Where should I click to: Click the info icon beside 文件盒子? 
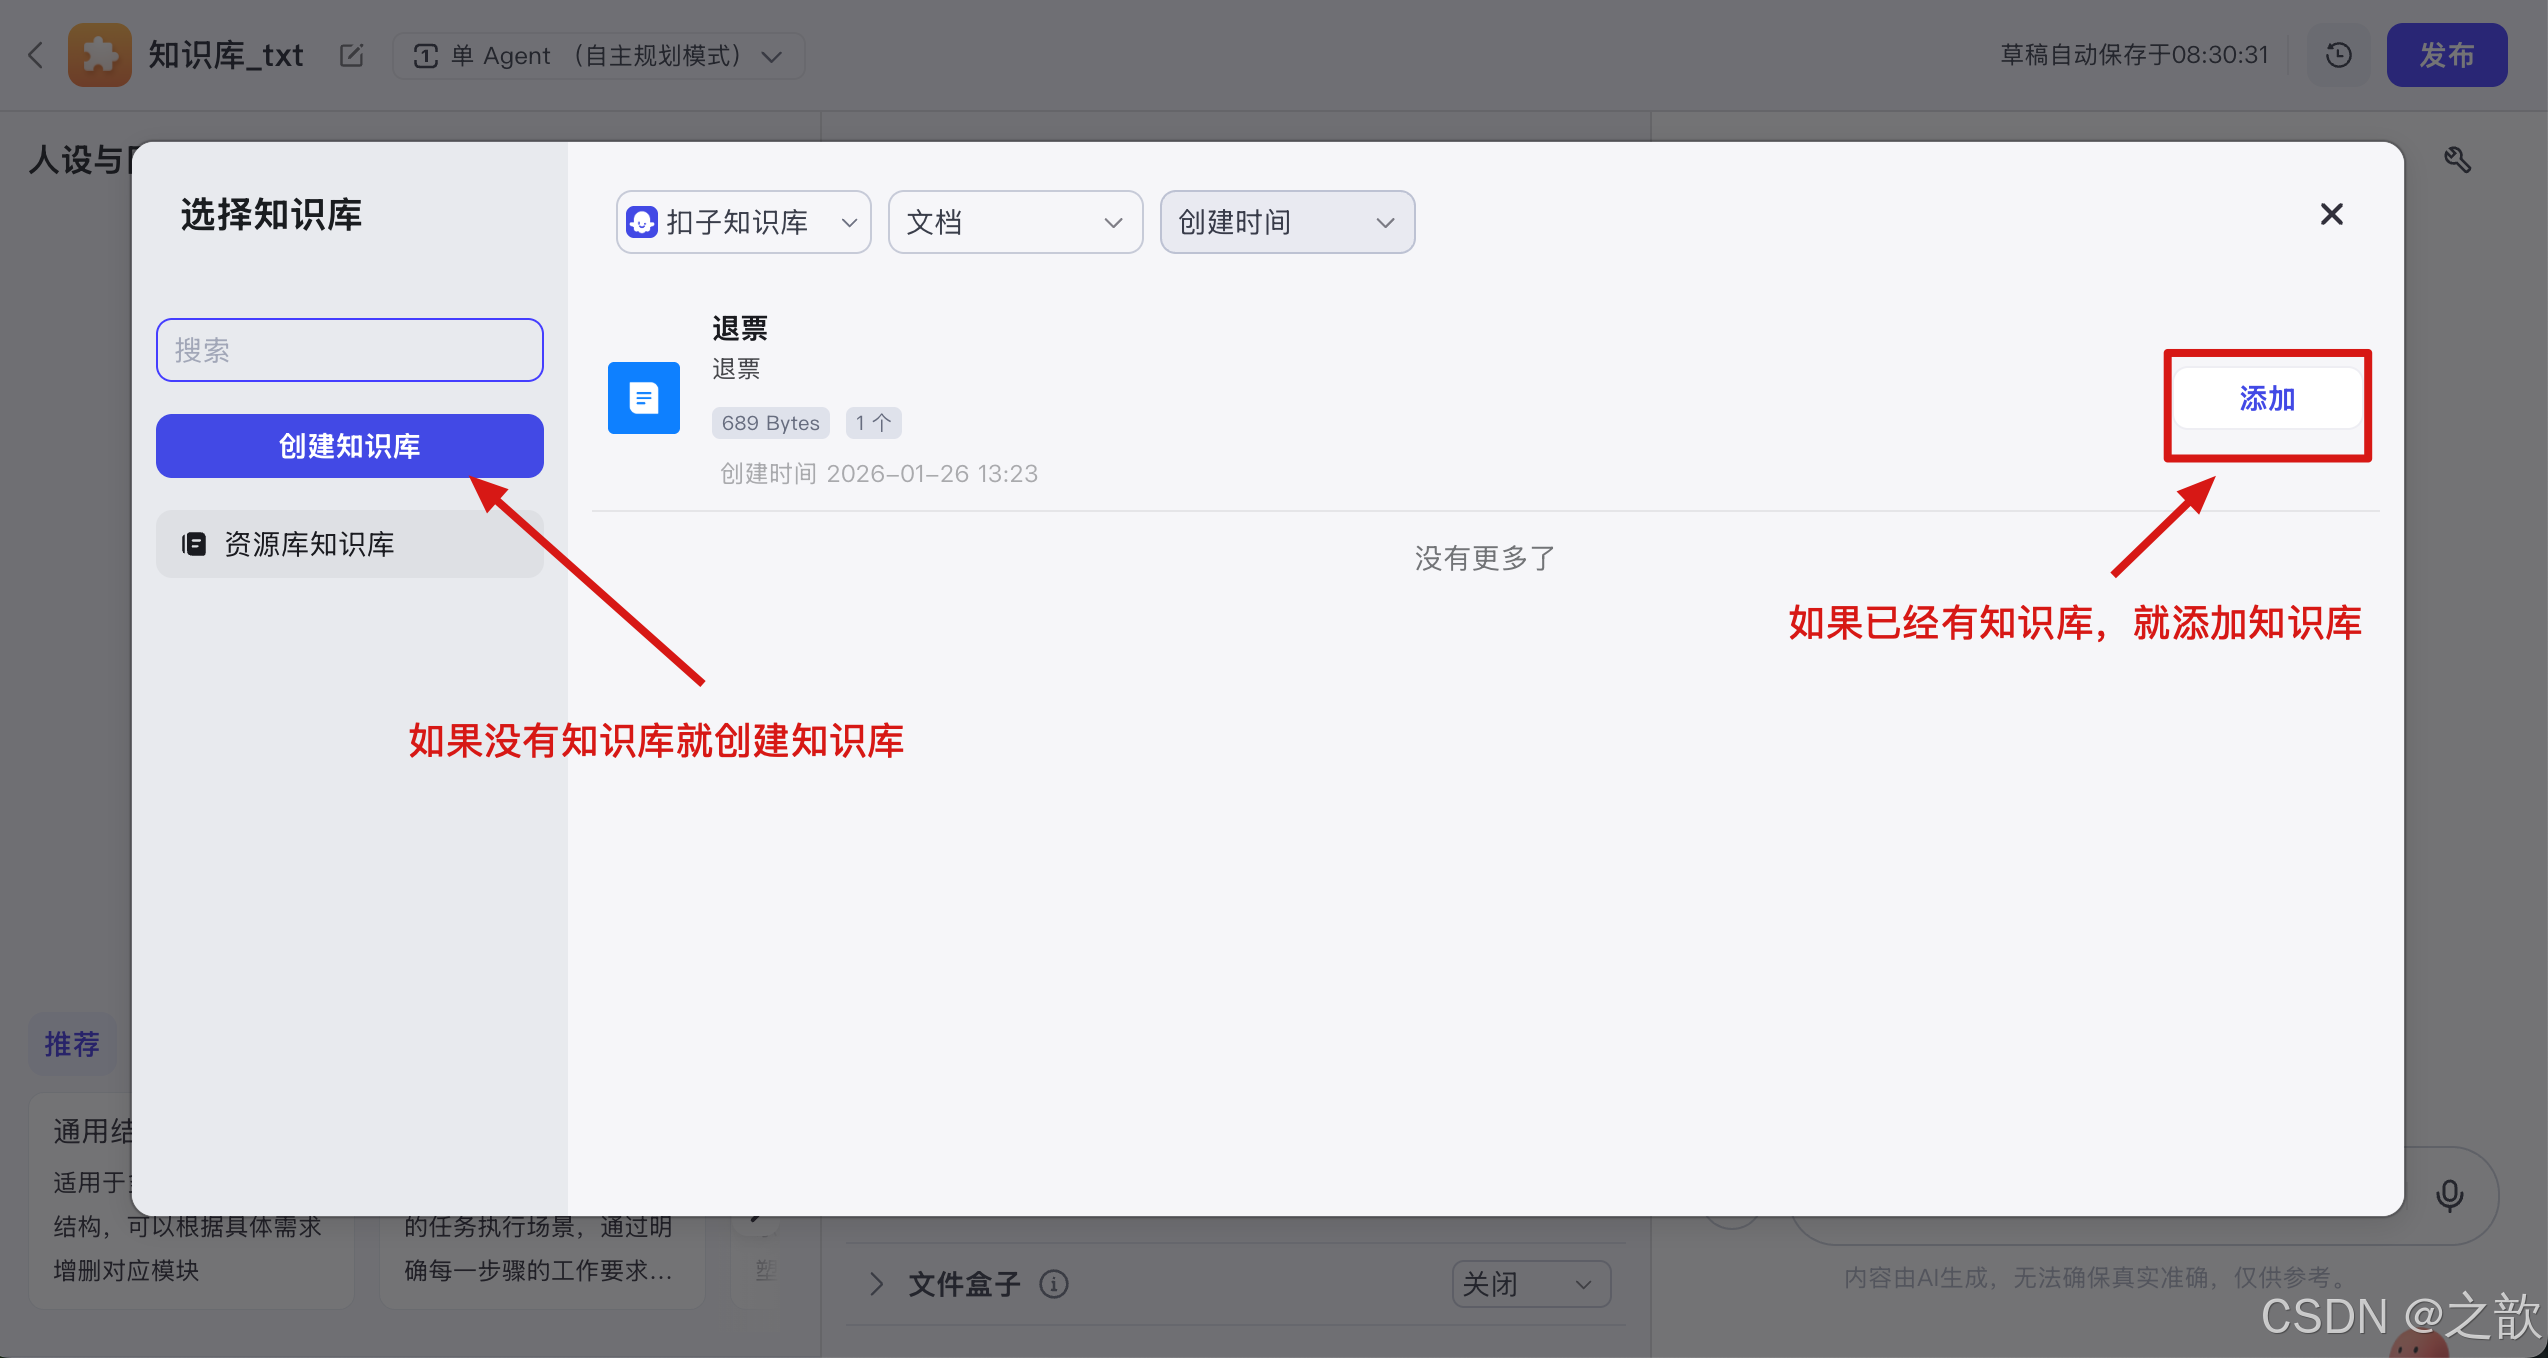1054,1284
